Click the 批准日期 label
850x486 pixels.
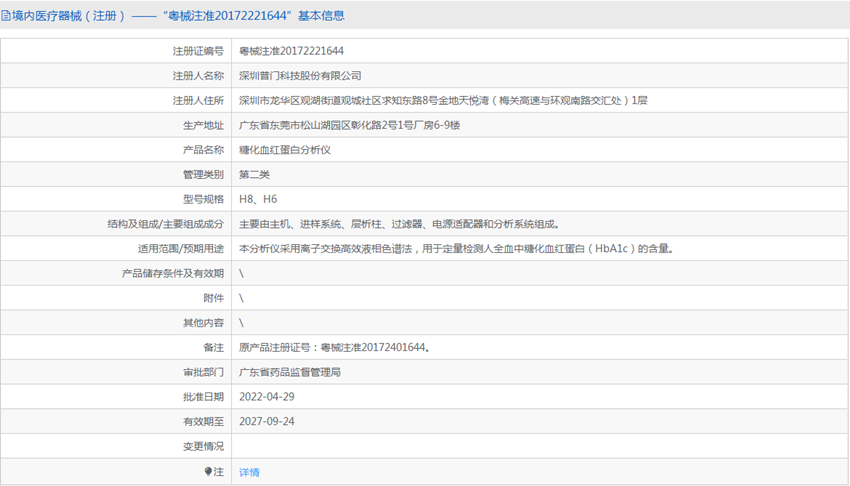pyautogui.click(x=203, y=397)
